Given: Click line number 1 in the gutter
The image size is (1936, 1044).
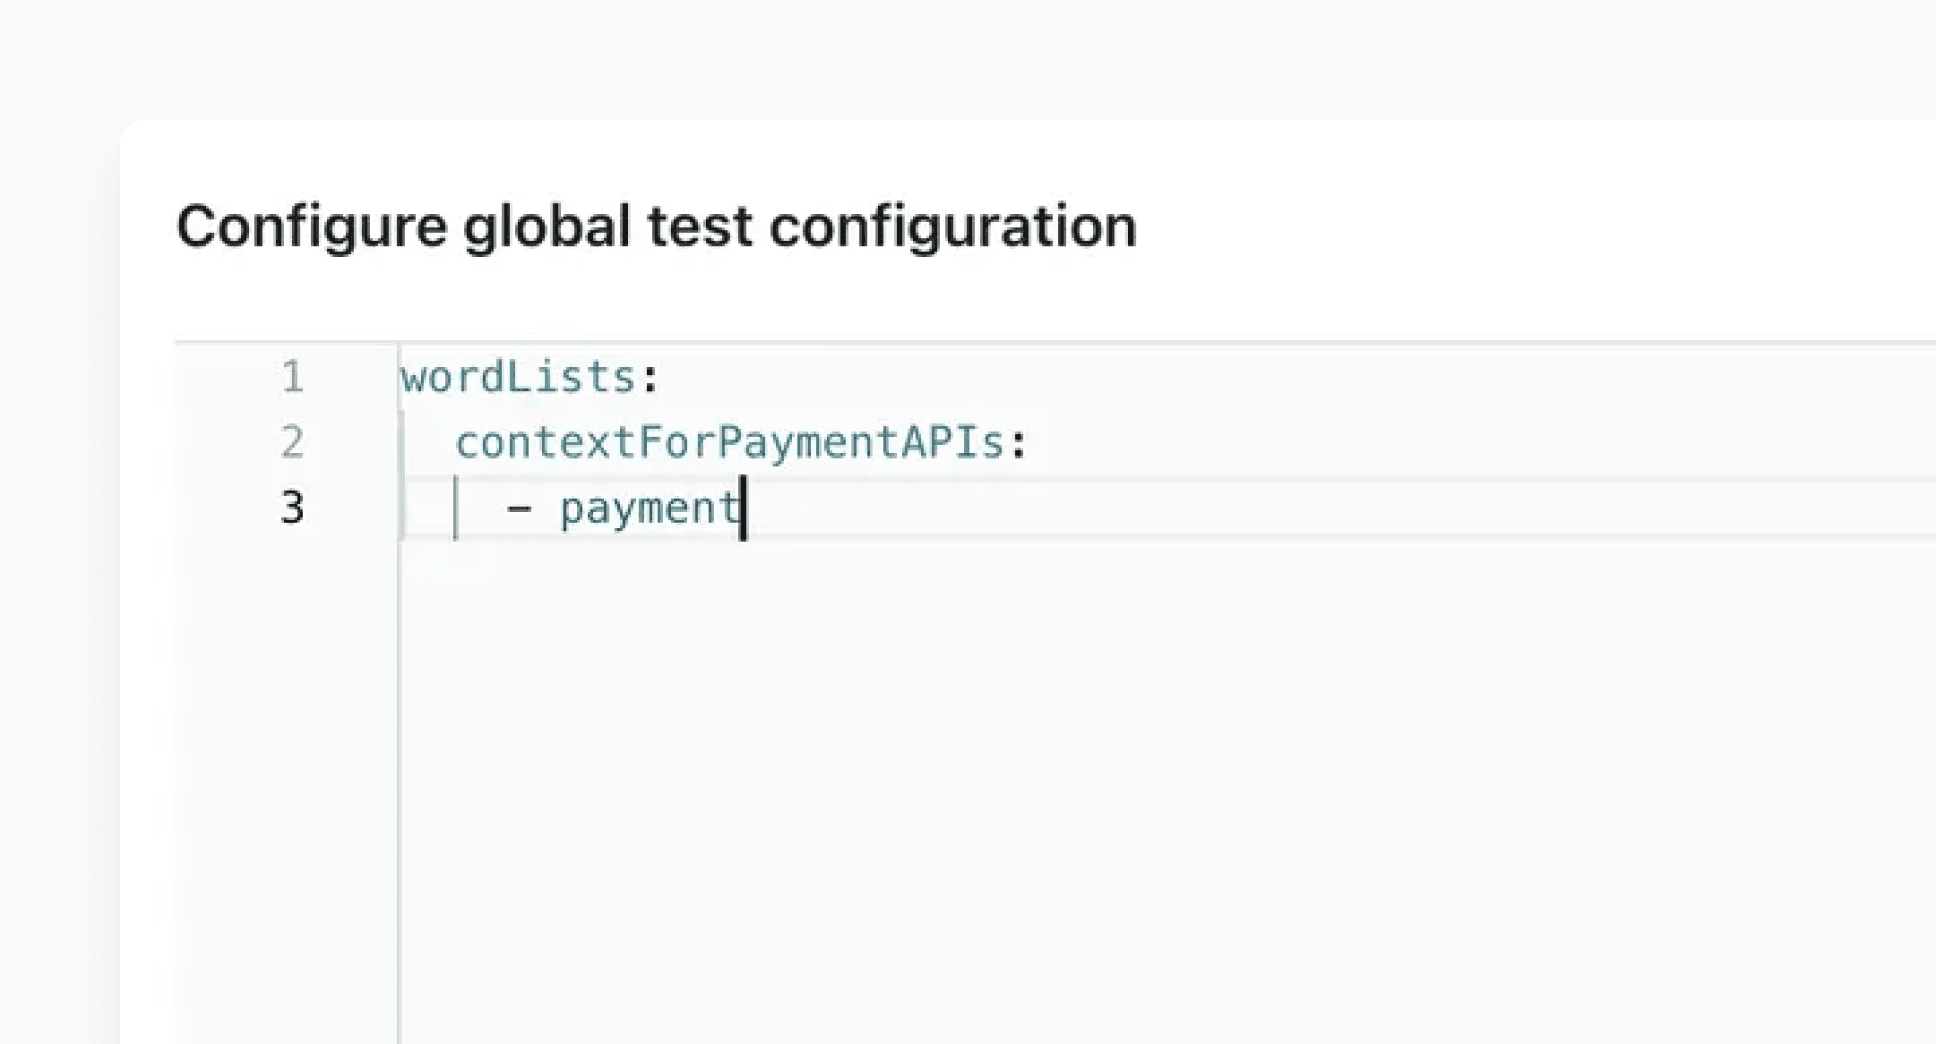Looking at the screenshot, I should [x=293, y=377].
